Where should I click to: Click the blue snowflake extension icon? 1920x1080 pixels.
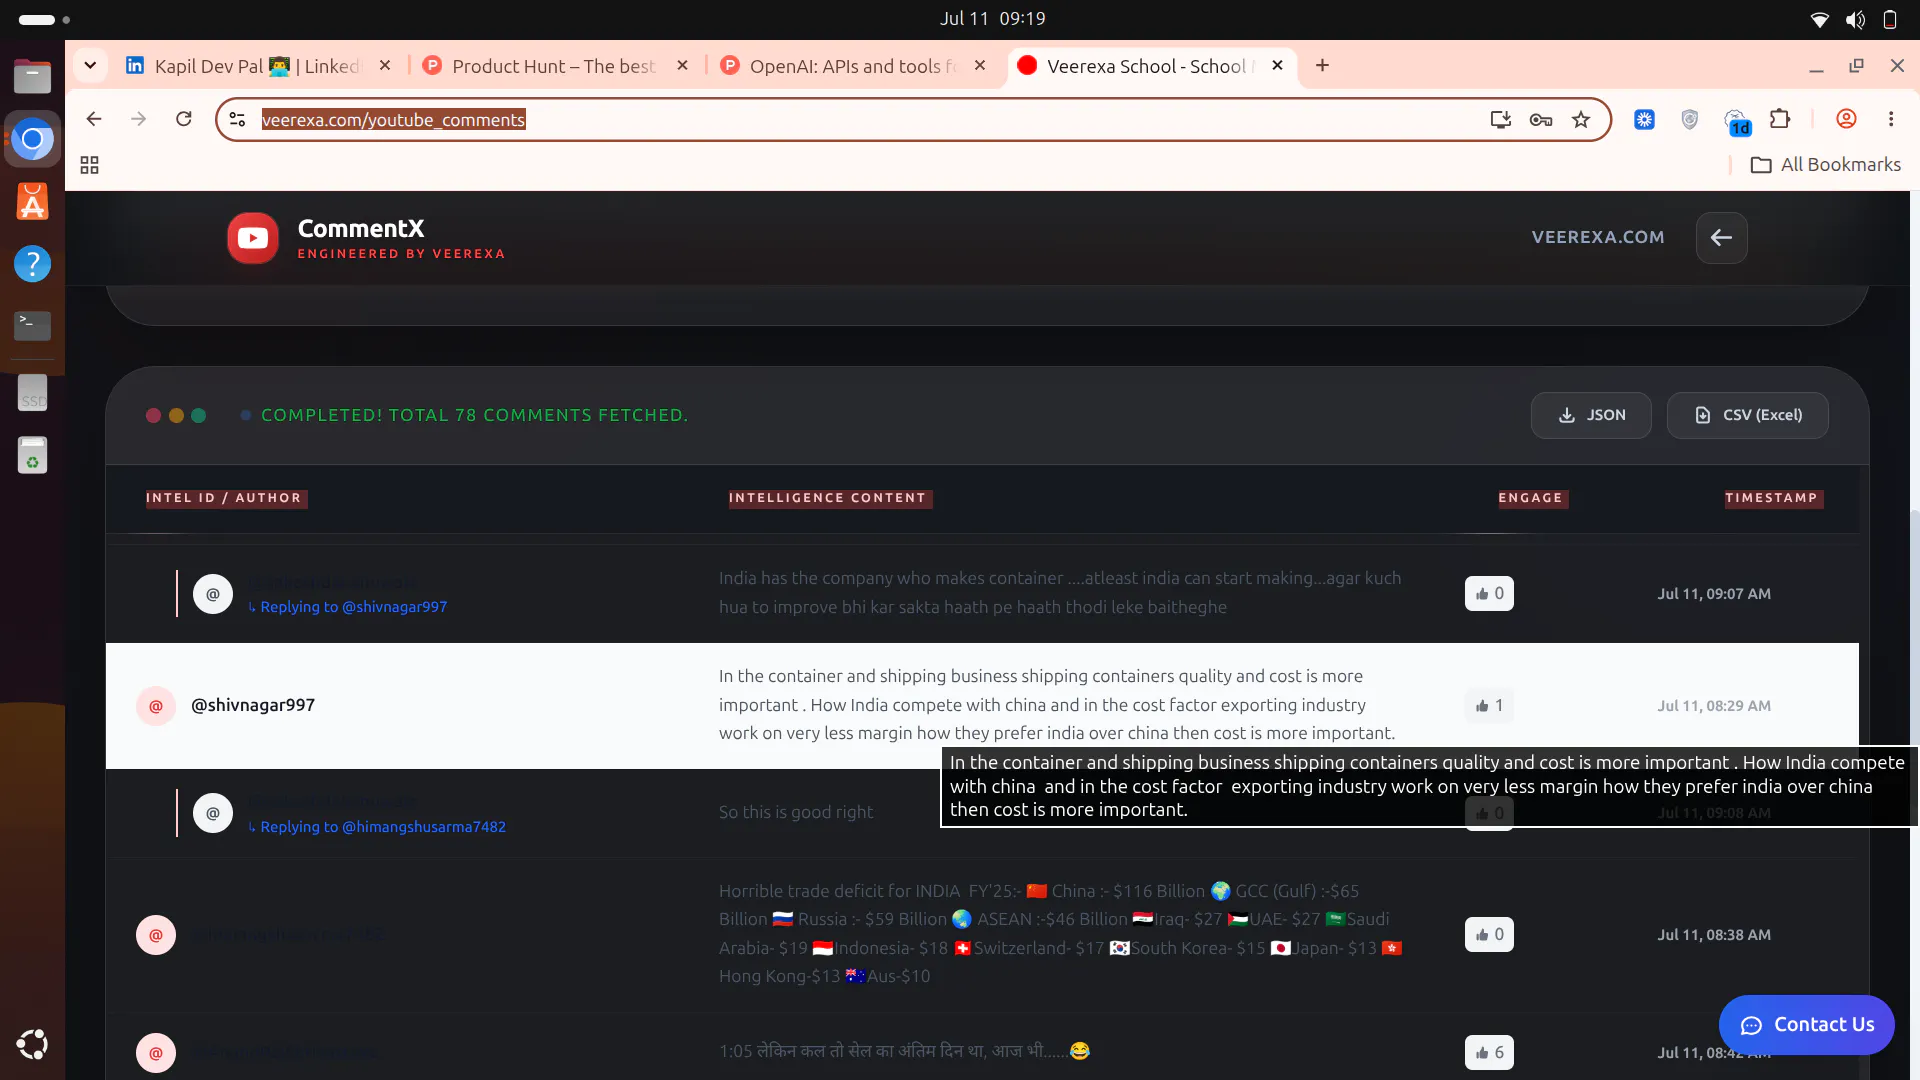(1644, 119)
